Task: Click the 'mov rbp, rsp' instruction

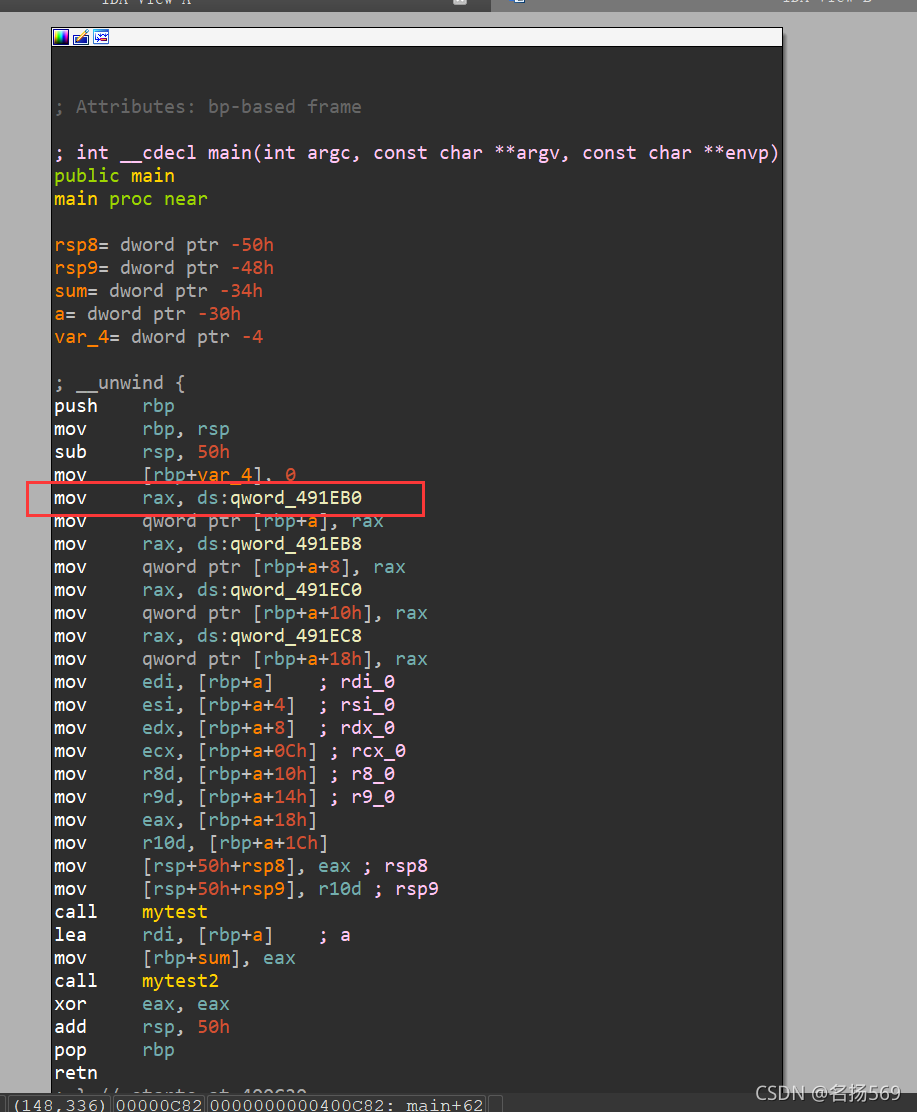Action: click(142, 429)
